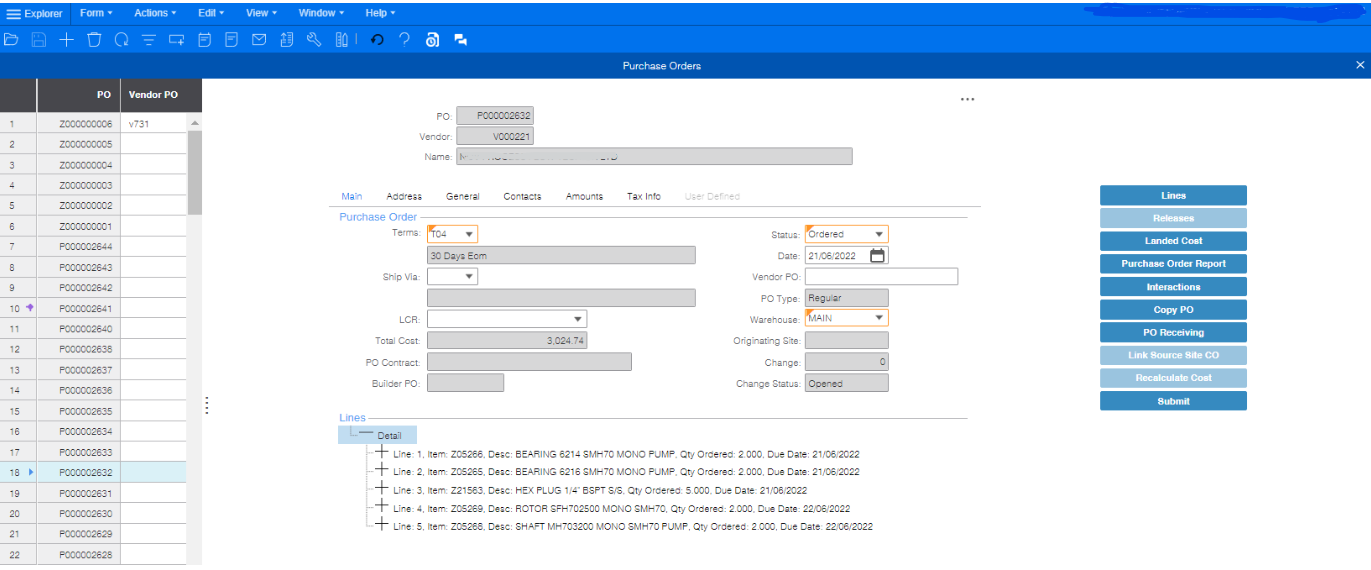Expand Line 3 HEX PLUG tree item

point(380,489)
